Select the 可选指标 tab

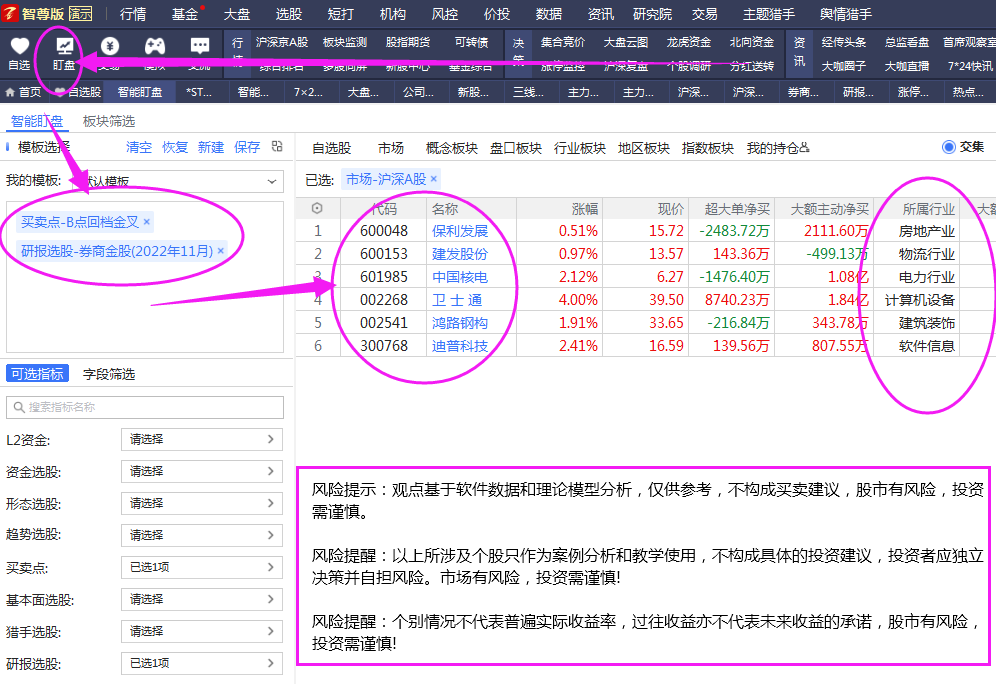click(37, 374)
